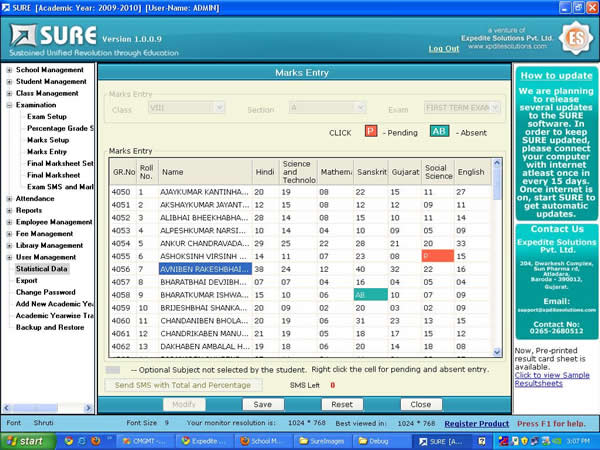600x450 pixels.
Task: Click Send SMS with Total and Percentage
Action: click(x=183, y=385)
